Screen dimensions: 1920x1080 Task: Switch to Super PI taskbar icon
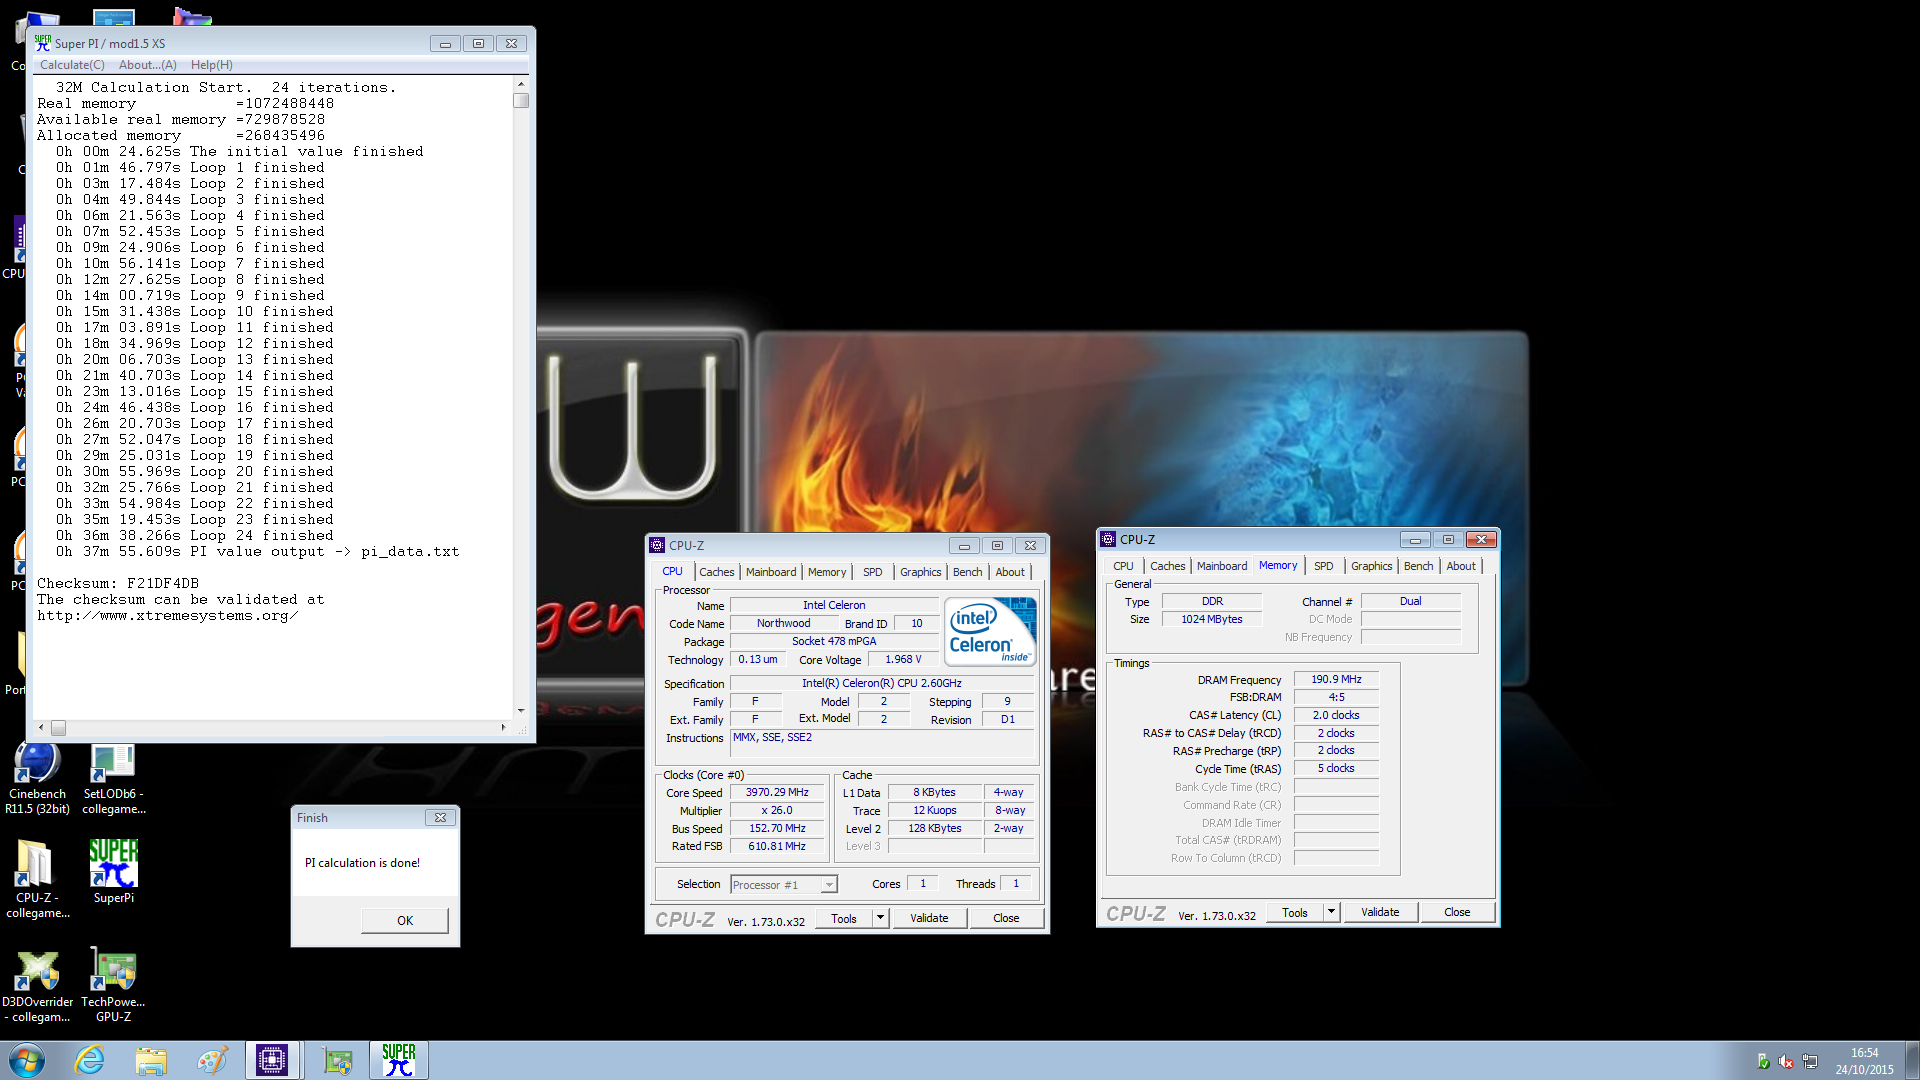pos(399,1060)
